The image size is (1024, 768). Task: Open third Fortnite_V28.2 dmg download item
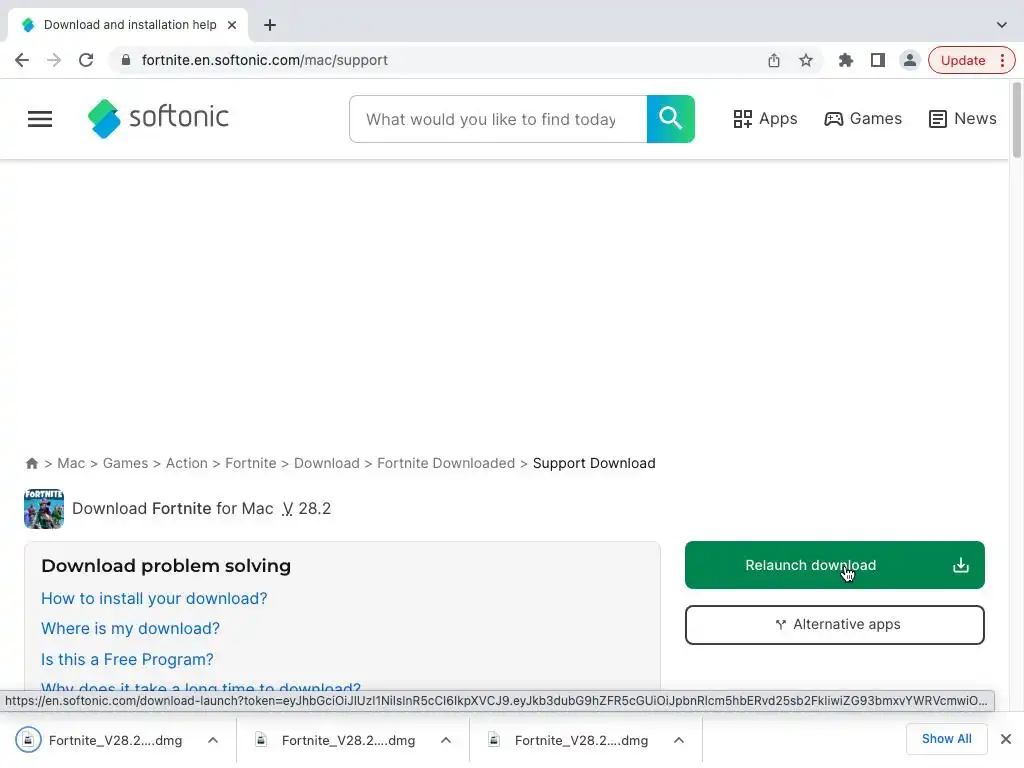coord(568,741)
